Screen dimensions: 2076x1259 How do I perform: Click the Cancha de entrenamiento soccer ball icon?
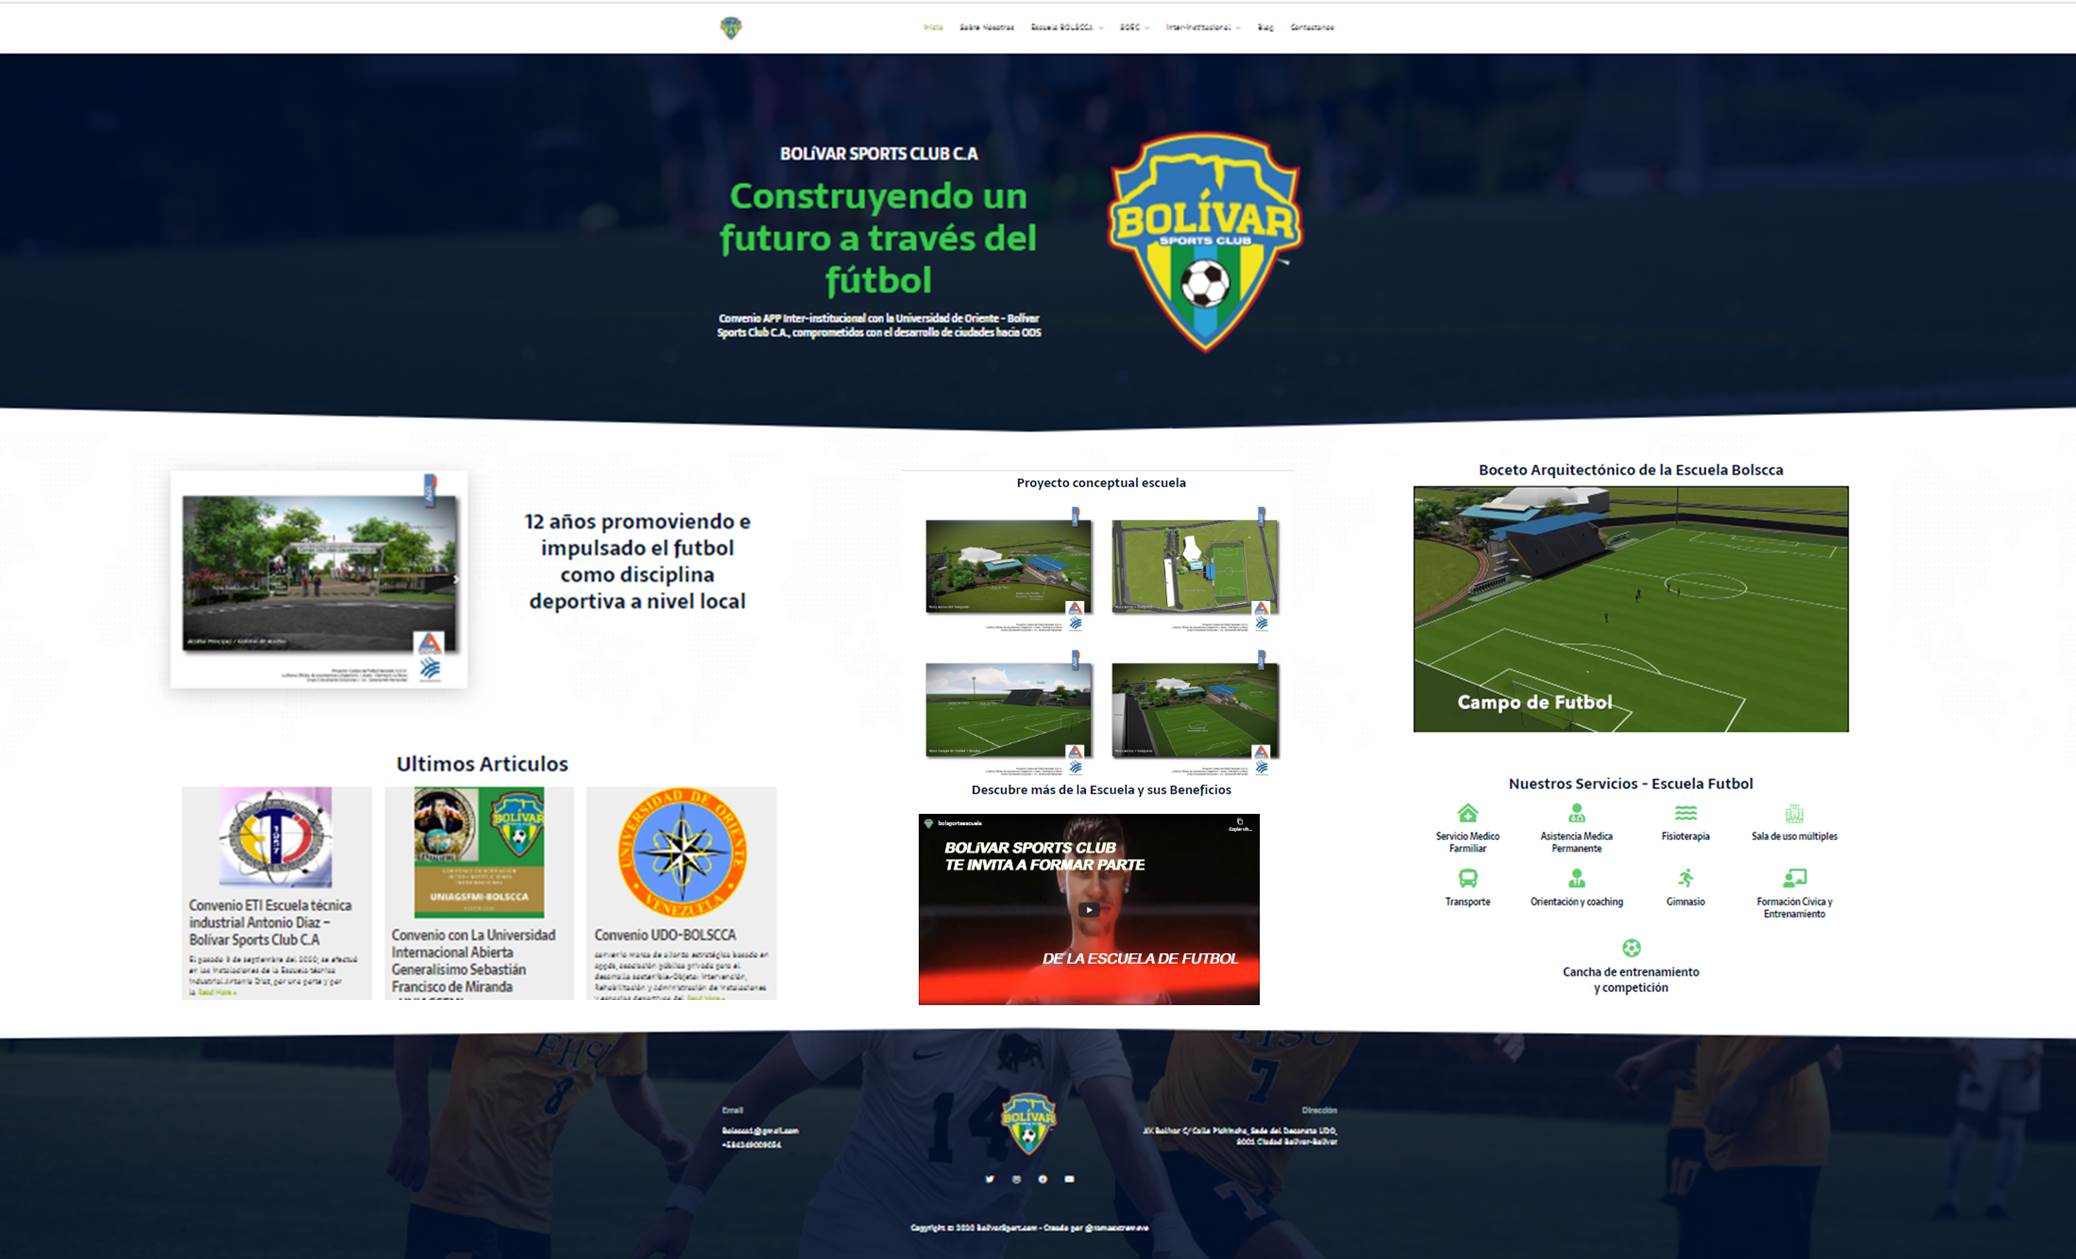coord(1631,948)
